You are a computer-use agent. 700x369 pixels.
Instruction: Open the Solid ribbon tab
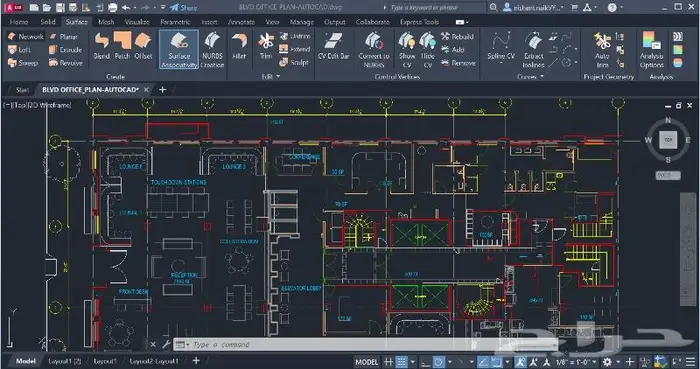click(48, 22)
